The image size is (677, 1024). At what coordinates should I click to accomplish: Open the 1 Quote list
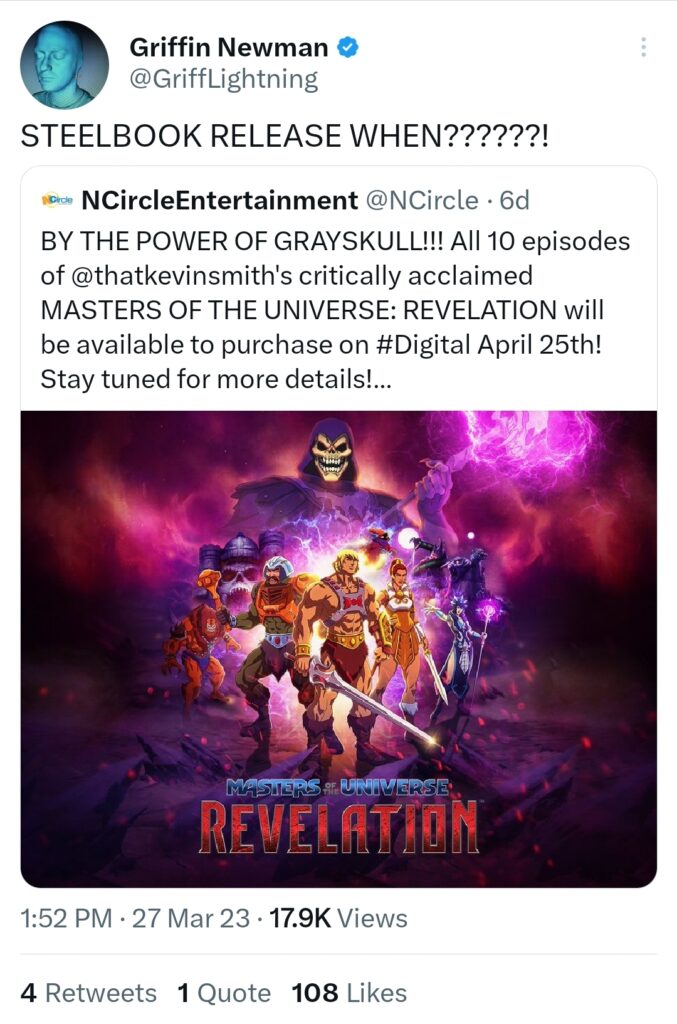coord(224,993)
